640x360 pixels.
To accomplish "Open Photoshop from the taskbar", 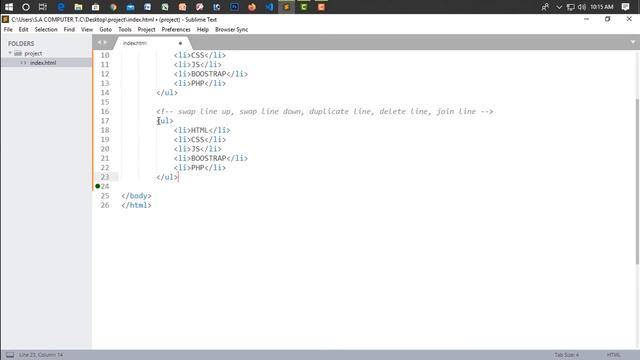I will (234, 7).
